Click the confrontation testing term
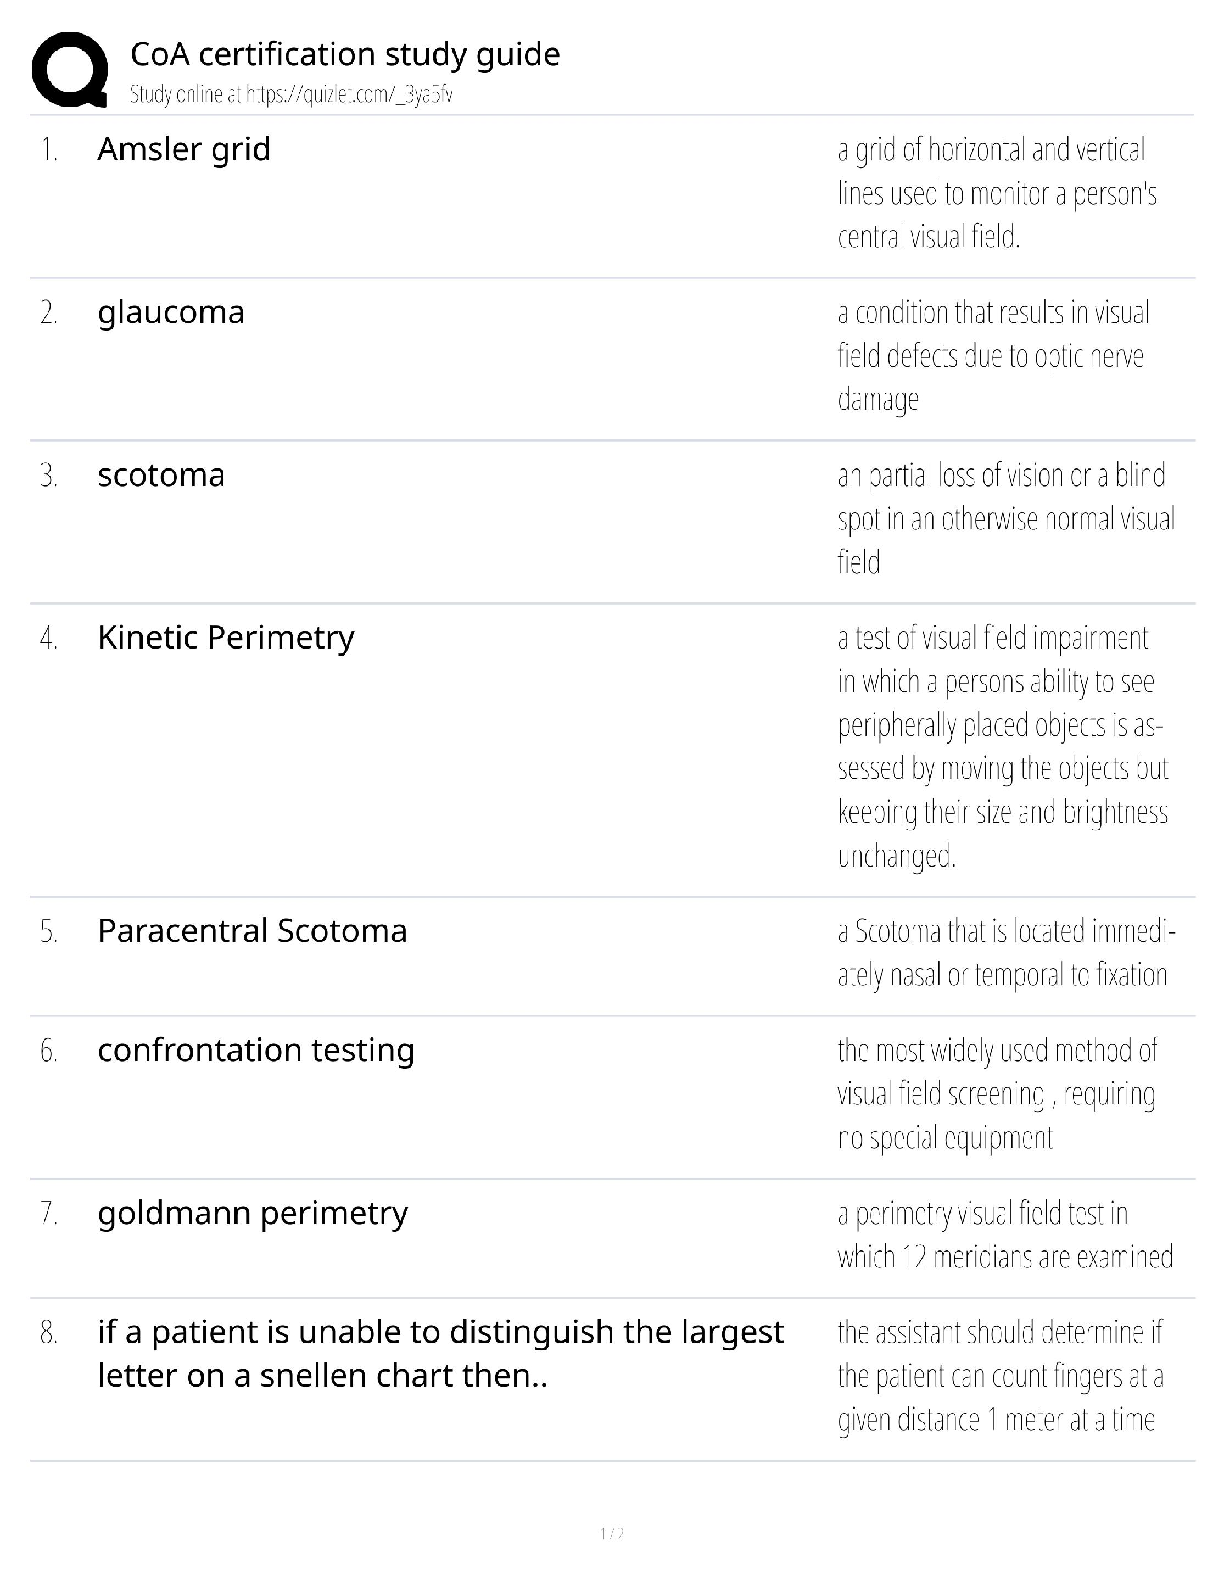1224x1584 pixels. (256, 1050)
